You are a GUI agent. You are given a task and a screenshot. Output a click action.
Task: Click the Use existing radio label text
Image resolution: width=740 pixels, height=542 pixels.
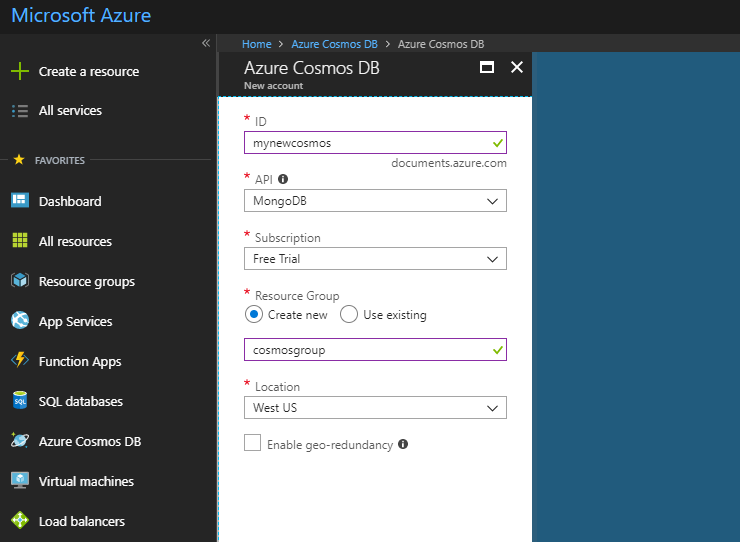tap(395, 315)
